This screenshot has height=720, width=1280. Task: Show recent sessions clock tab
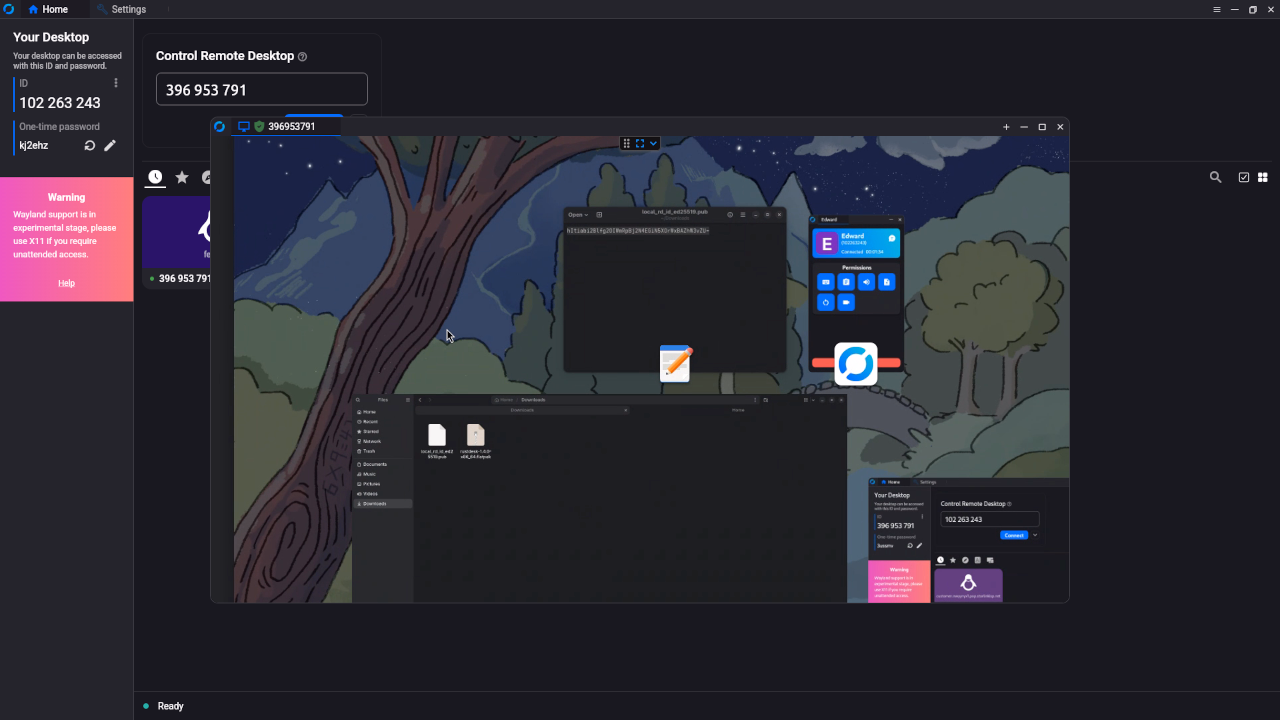click(155, 177)
